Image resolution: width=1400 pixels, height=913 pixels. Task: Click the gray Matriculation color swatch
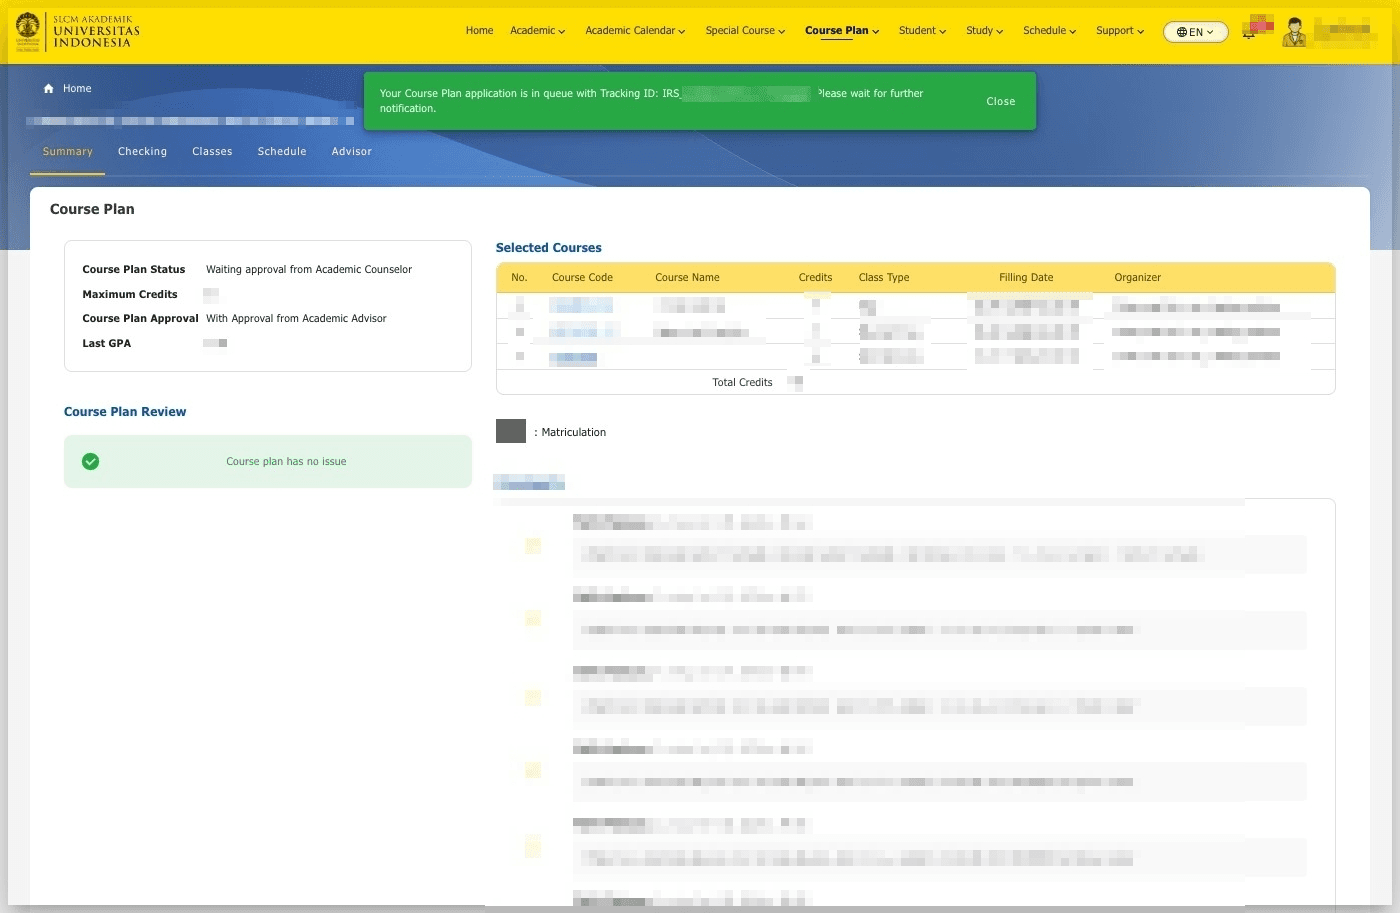coord(511,431)
